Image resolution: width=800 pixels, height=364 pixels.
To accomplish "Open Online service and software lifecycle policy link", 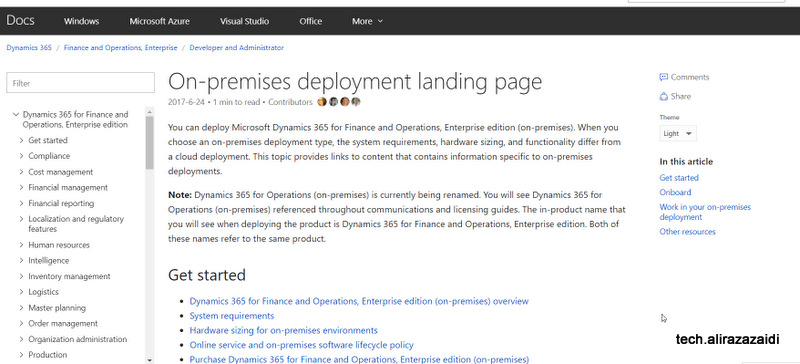I will [302, 345].
